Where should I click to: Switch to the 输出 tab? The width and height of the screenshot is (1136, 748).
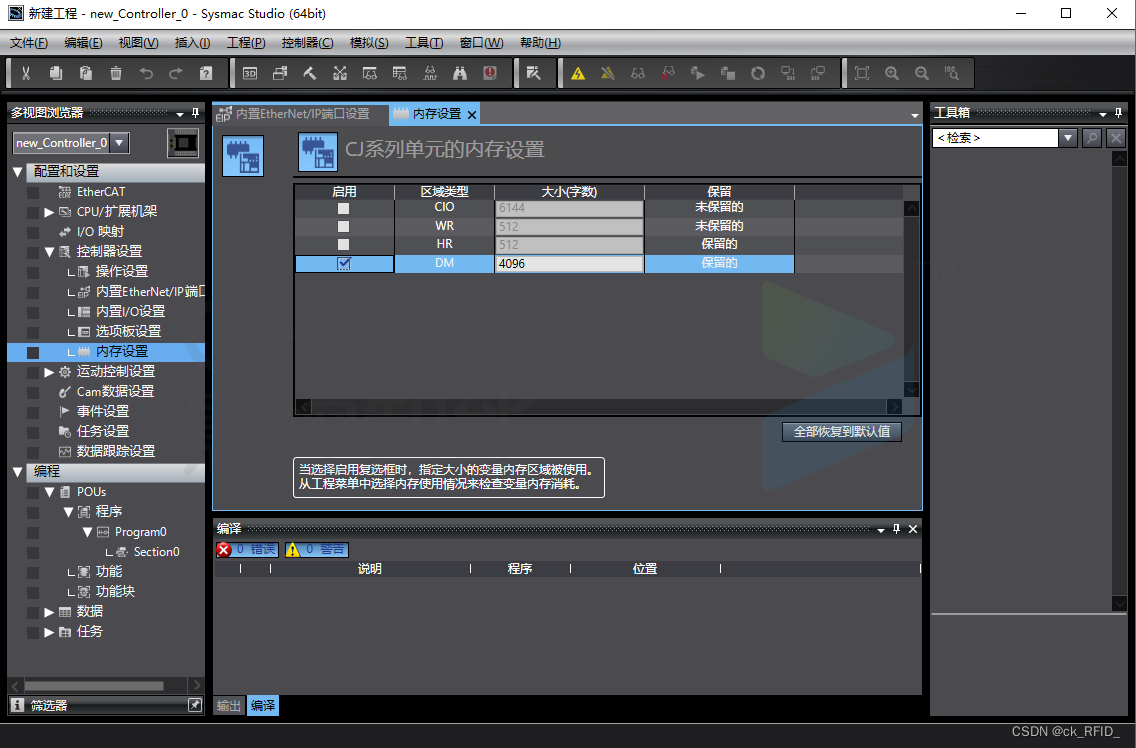coord(229,705)
